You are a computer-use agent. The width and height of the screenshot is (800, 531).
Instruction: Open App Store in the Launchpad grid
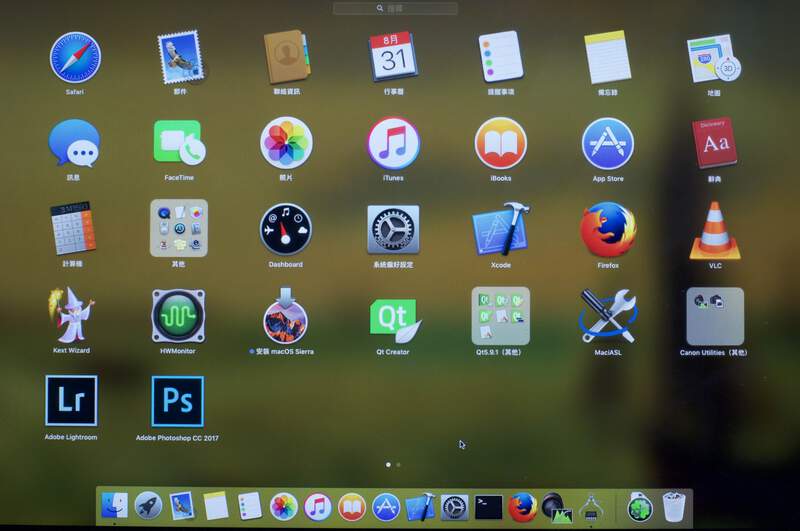[608, 144]
